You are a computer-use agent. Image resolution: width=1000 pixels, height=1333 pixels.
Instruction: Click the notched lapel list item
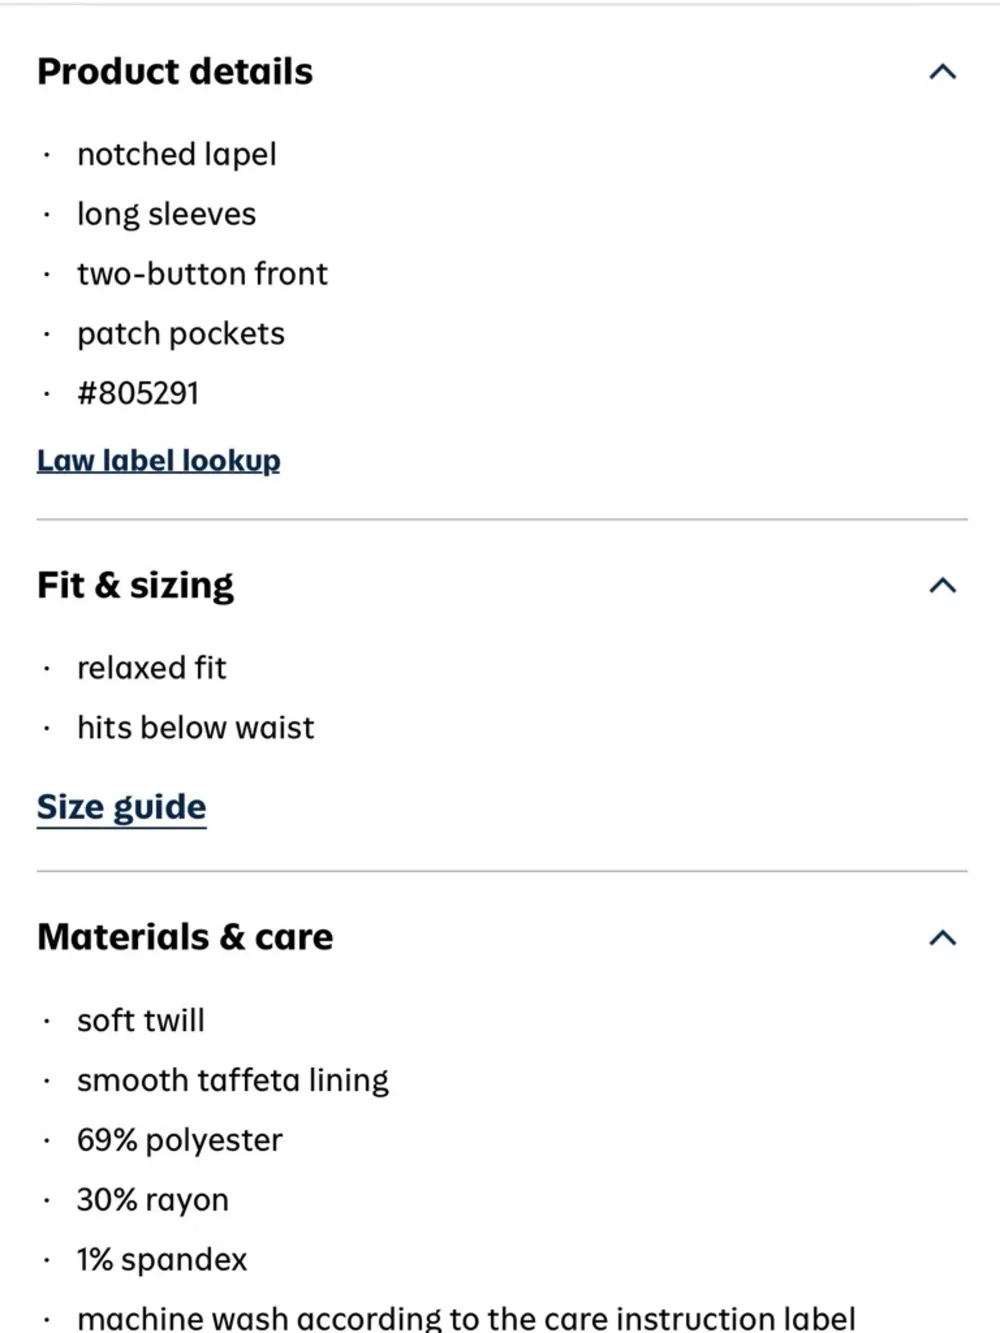point(177,154)
